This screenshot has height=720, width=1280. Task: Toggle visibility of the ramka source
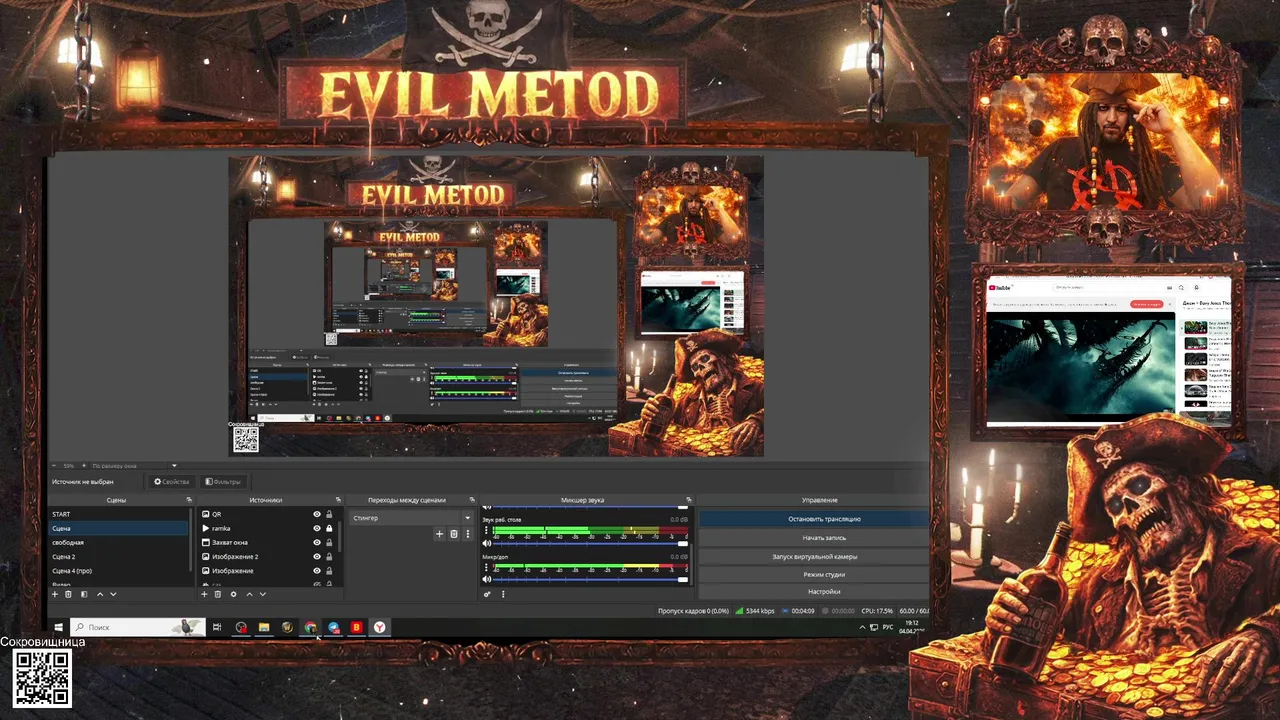[x=317, y=528]
